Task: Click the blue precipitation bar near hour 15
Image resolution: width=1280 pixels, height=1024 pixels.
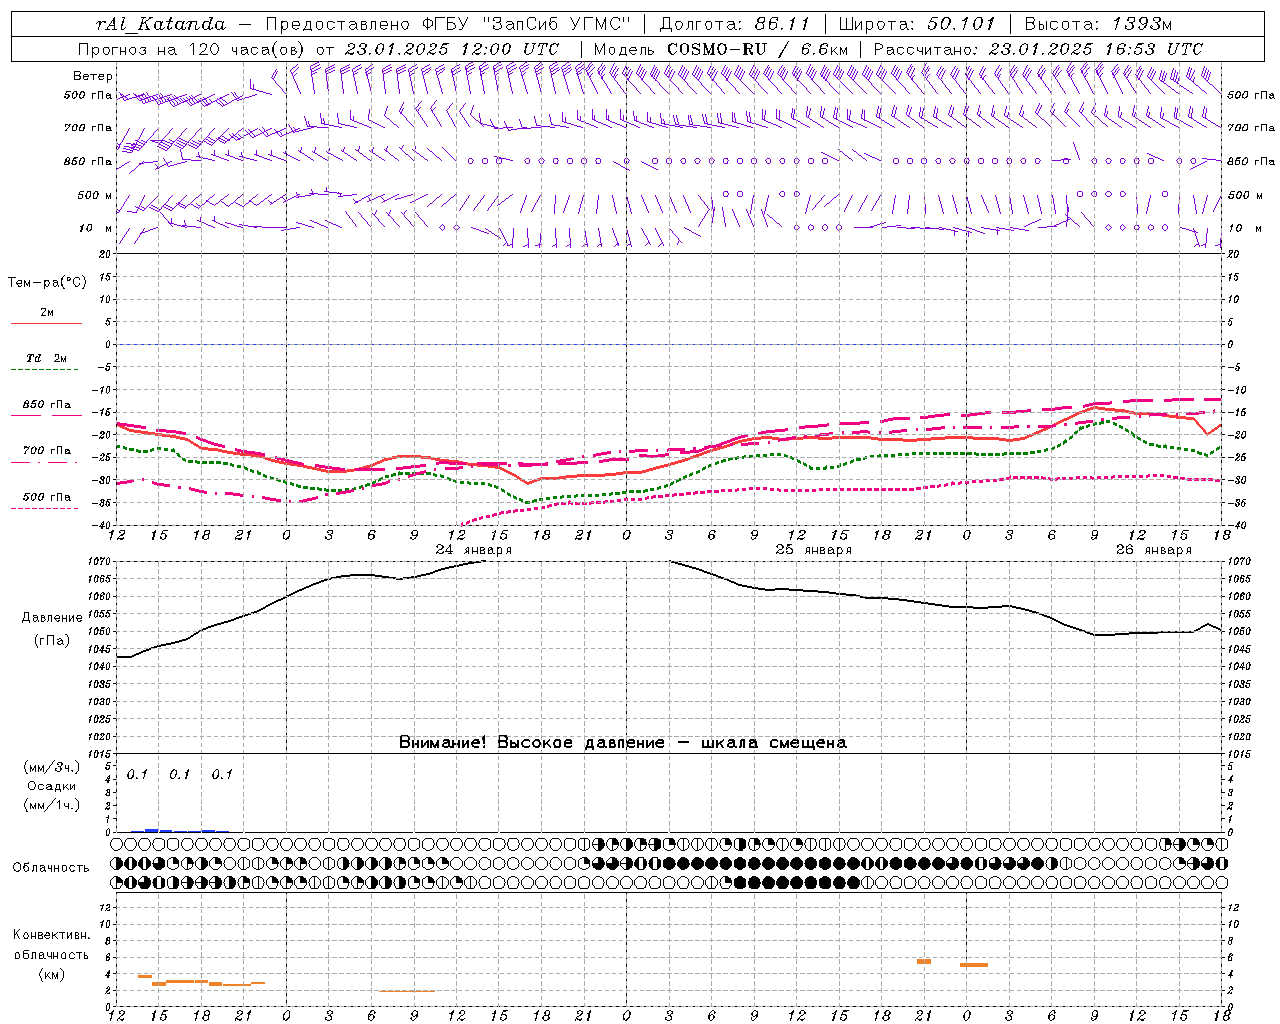Action: [x=152, y=830]
